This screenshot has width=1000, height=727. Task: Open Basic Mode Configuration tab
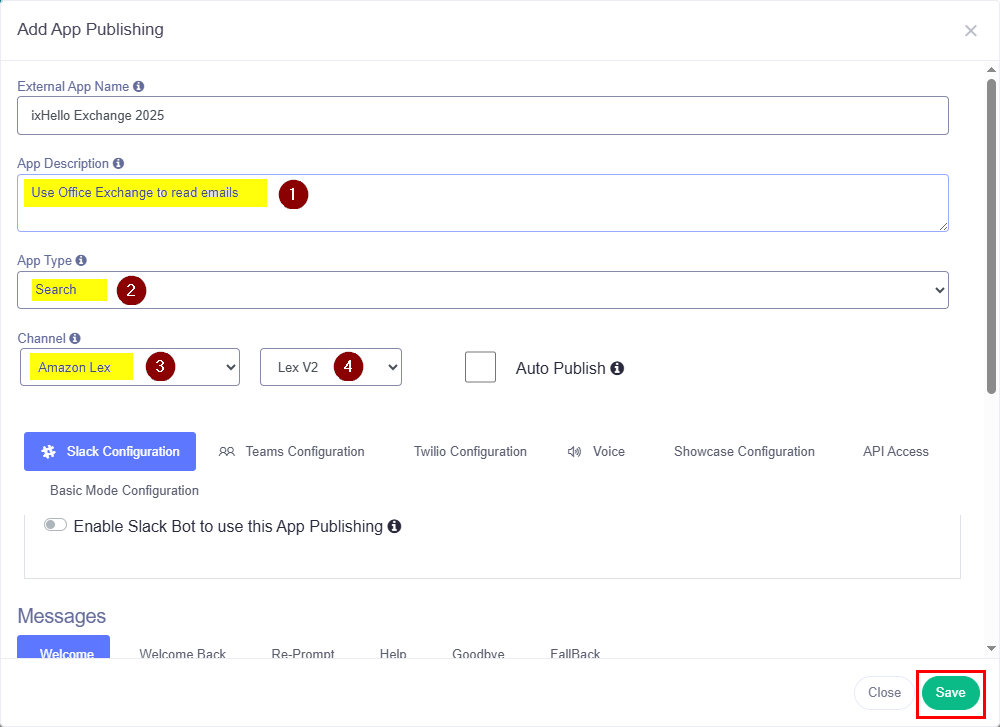click(x=124, y=490)
